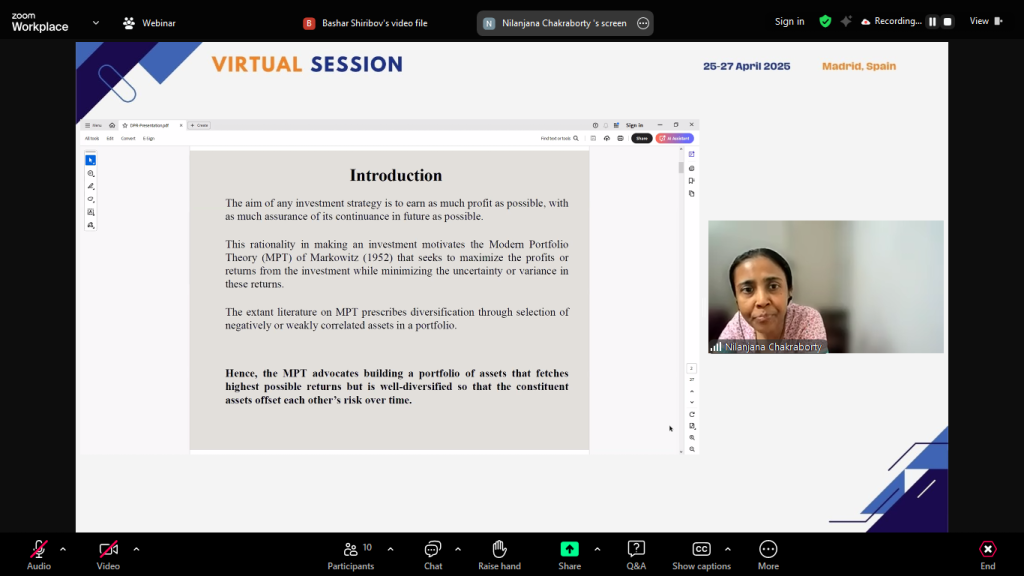Screen dimensions: 1024x576
Task: Expand the Audio options arrow
Action: coord(63,549)
